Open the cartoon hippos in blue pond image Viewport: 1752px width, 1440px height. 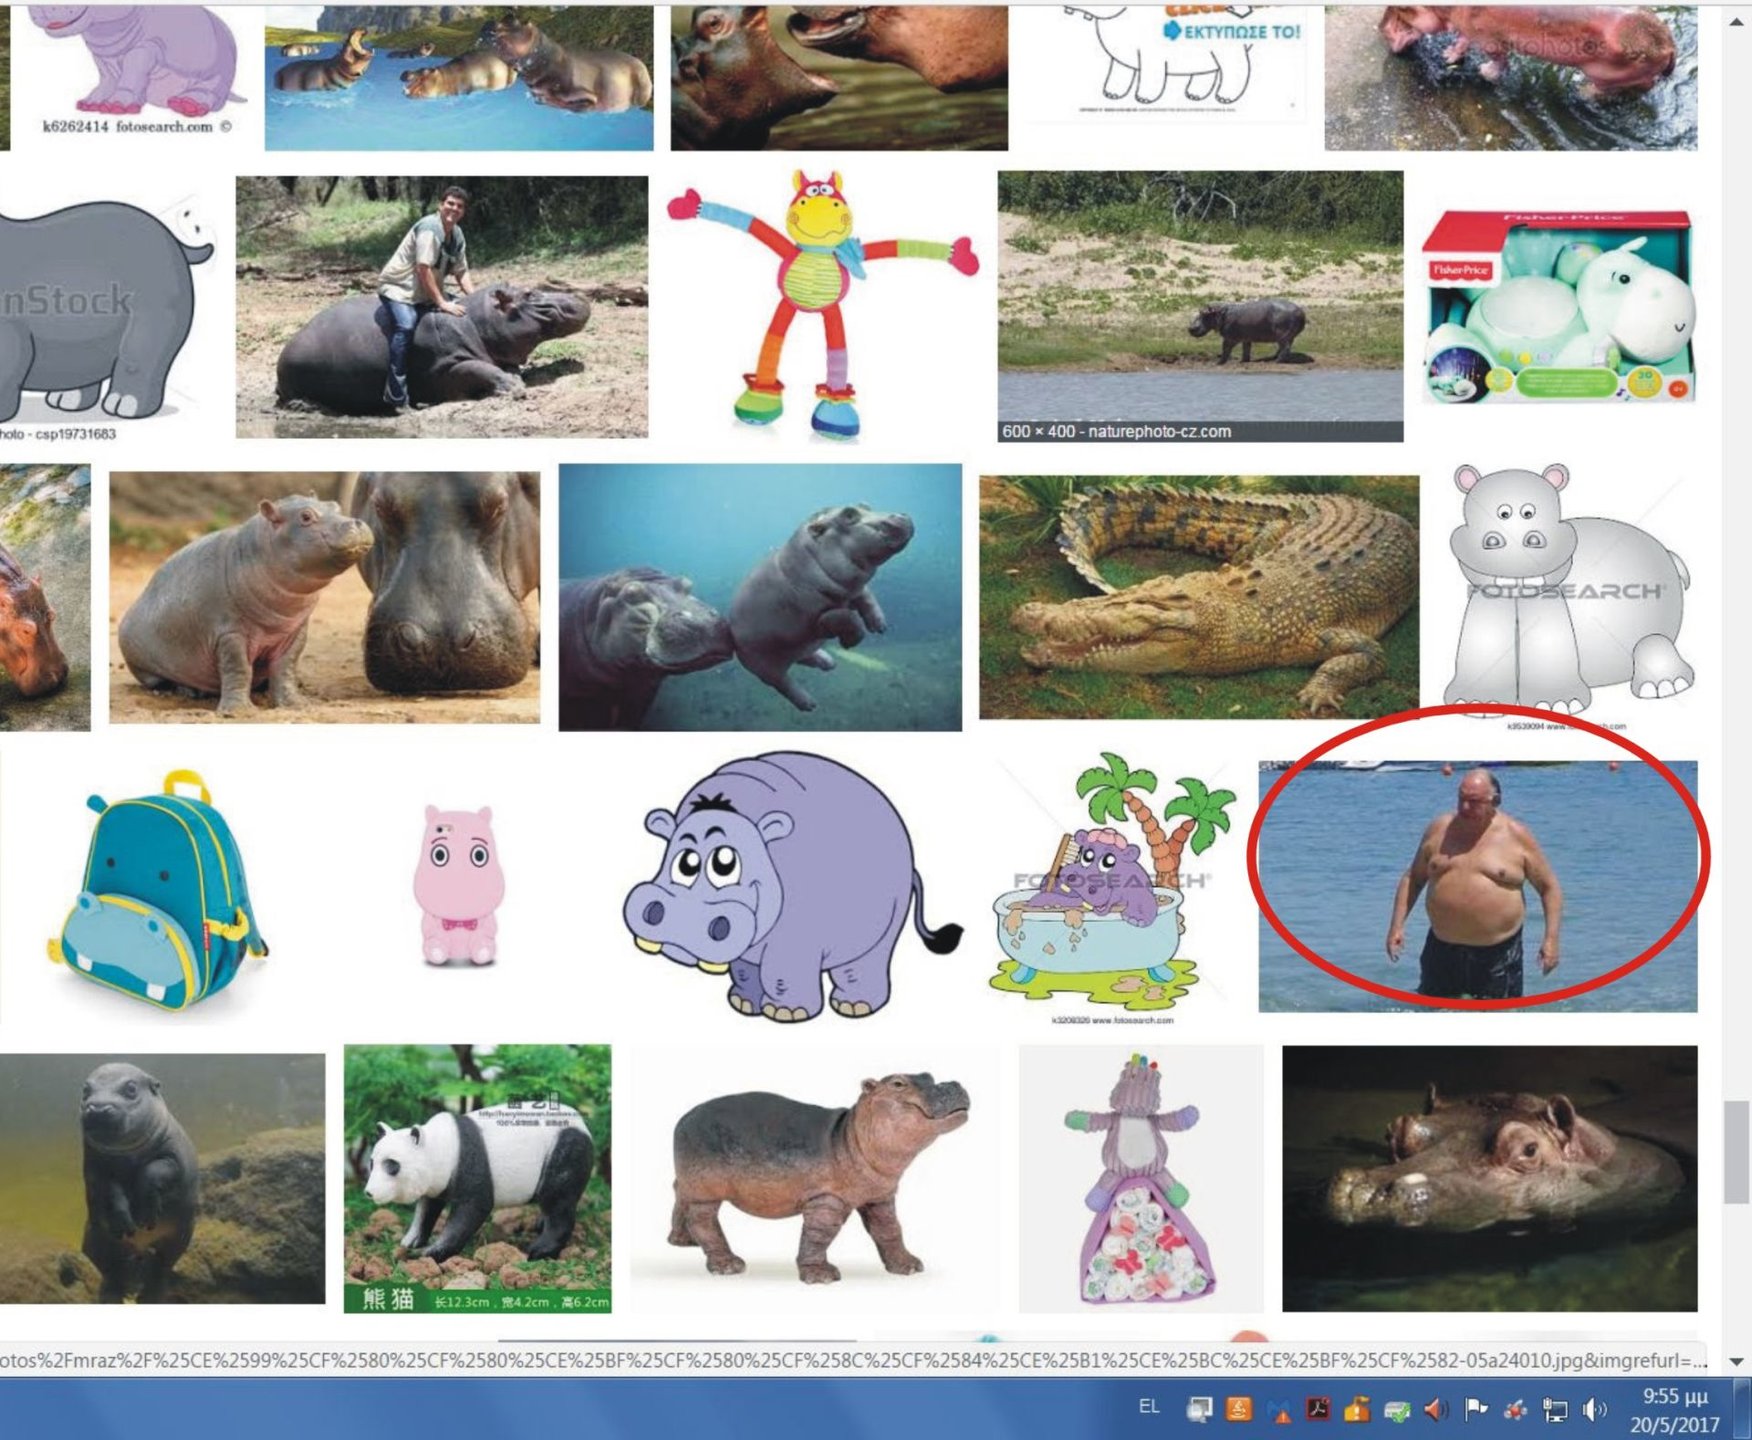click(459, 76)
